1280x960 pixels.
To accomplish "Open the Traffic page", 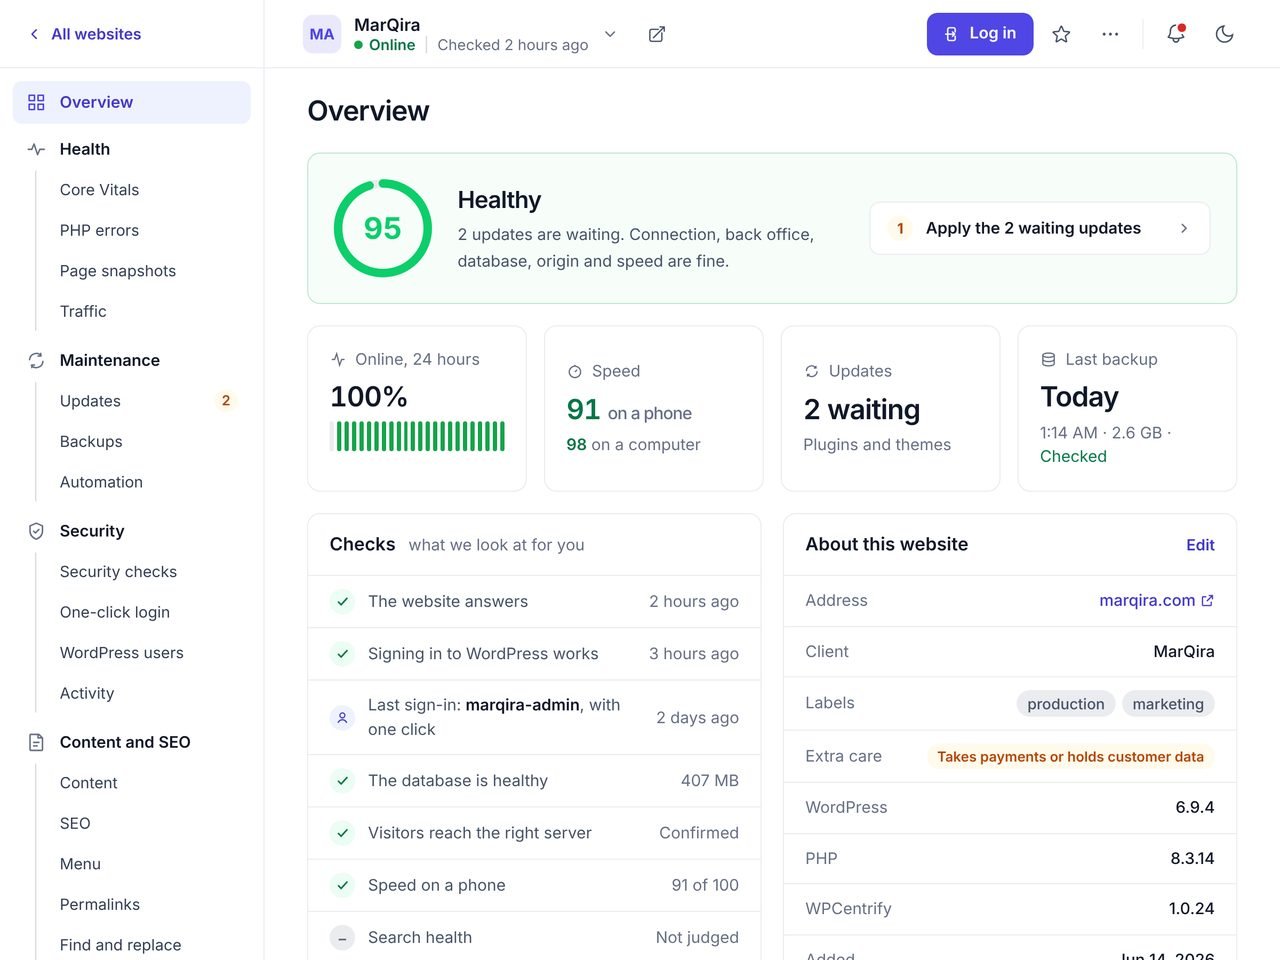I will [83, 311].
